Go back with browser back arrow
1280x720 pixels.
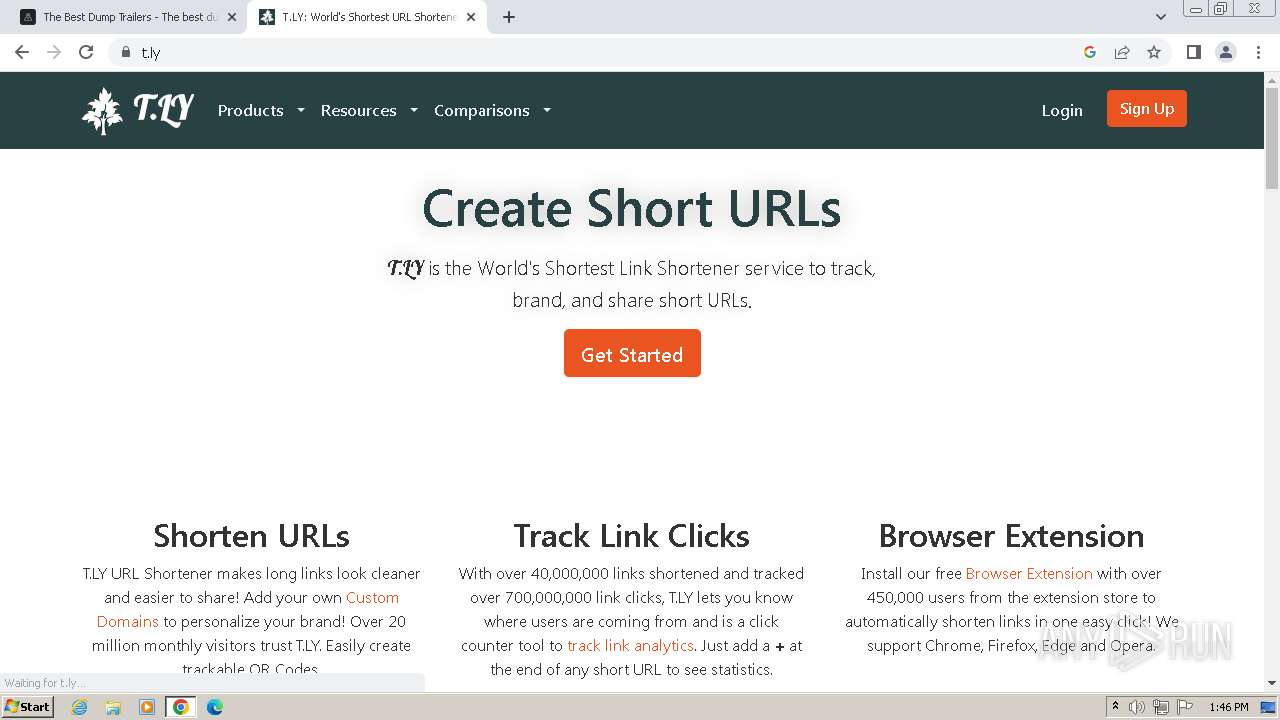(x=22, y=52)
